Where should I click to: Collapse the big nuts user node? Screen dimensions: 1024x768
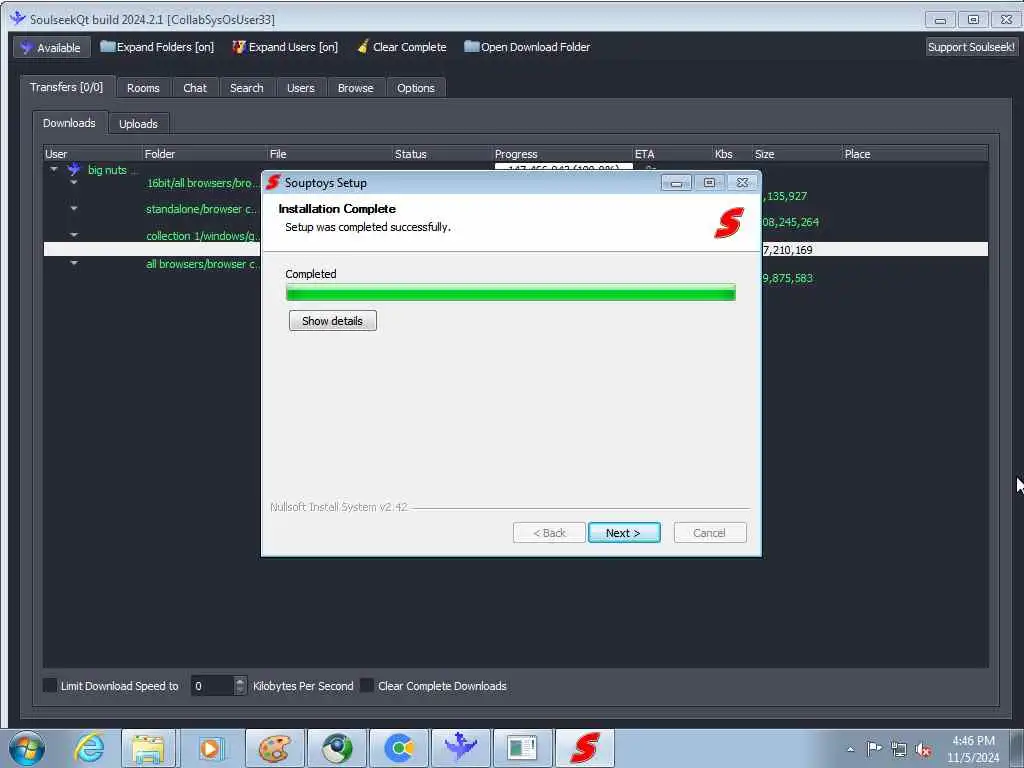coord(54,170)
